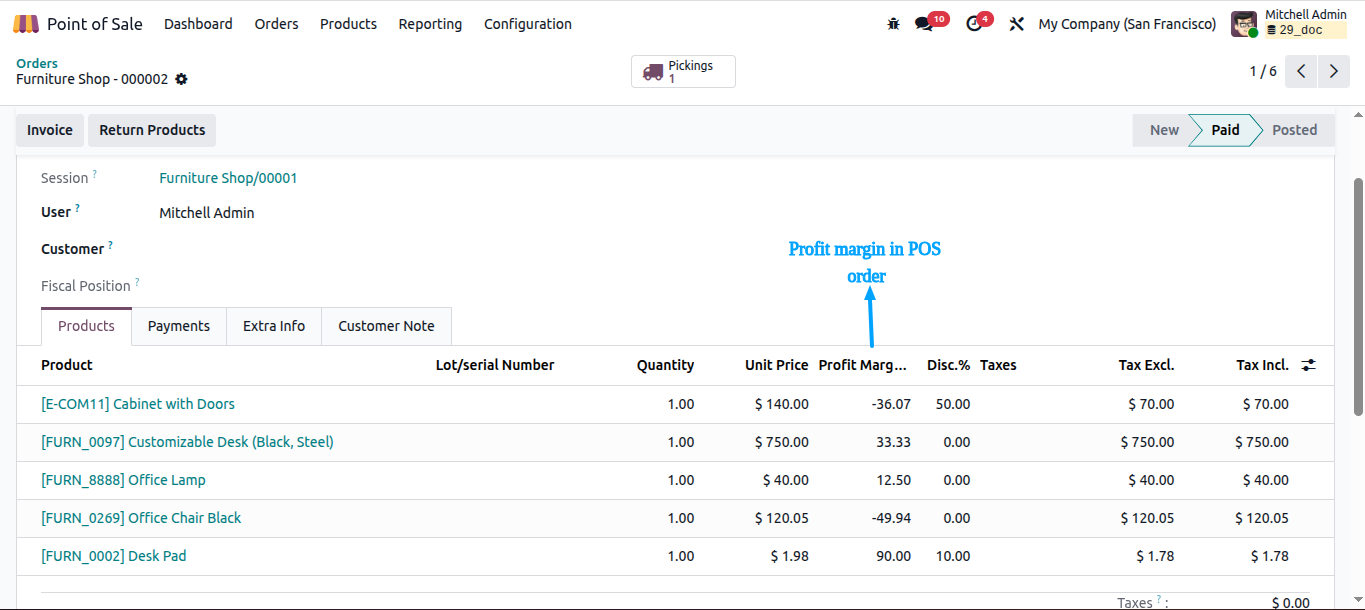
Task: Open the Point of Sale app icon
Action: click(26, 24)
